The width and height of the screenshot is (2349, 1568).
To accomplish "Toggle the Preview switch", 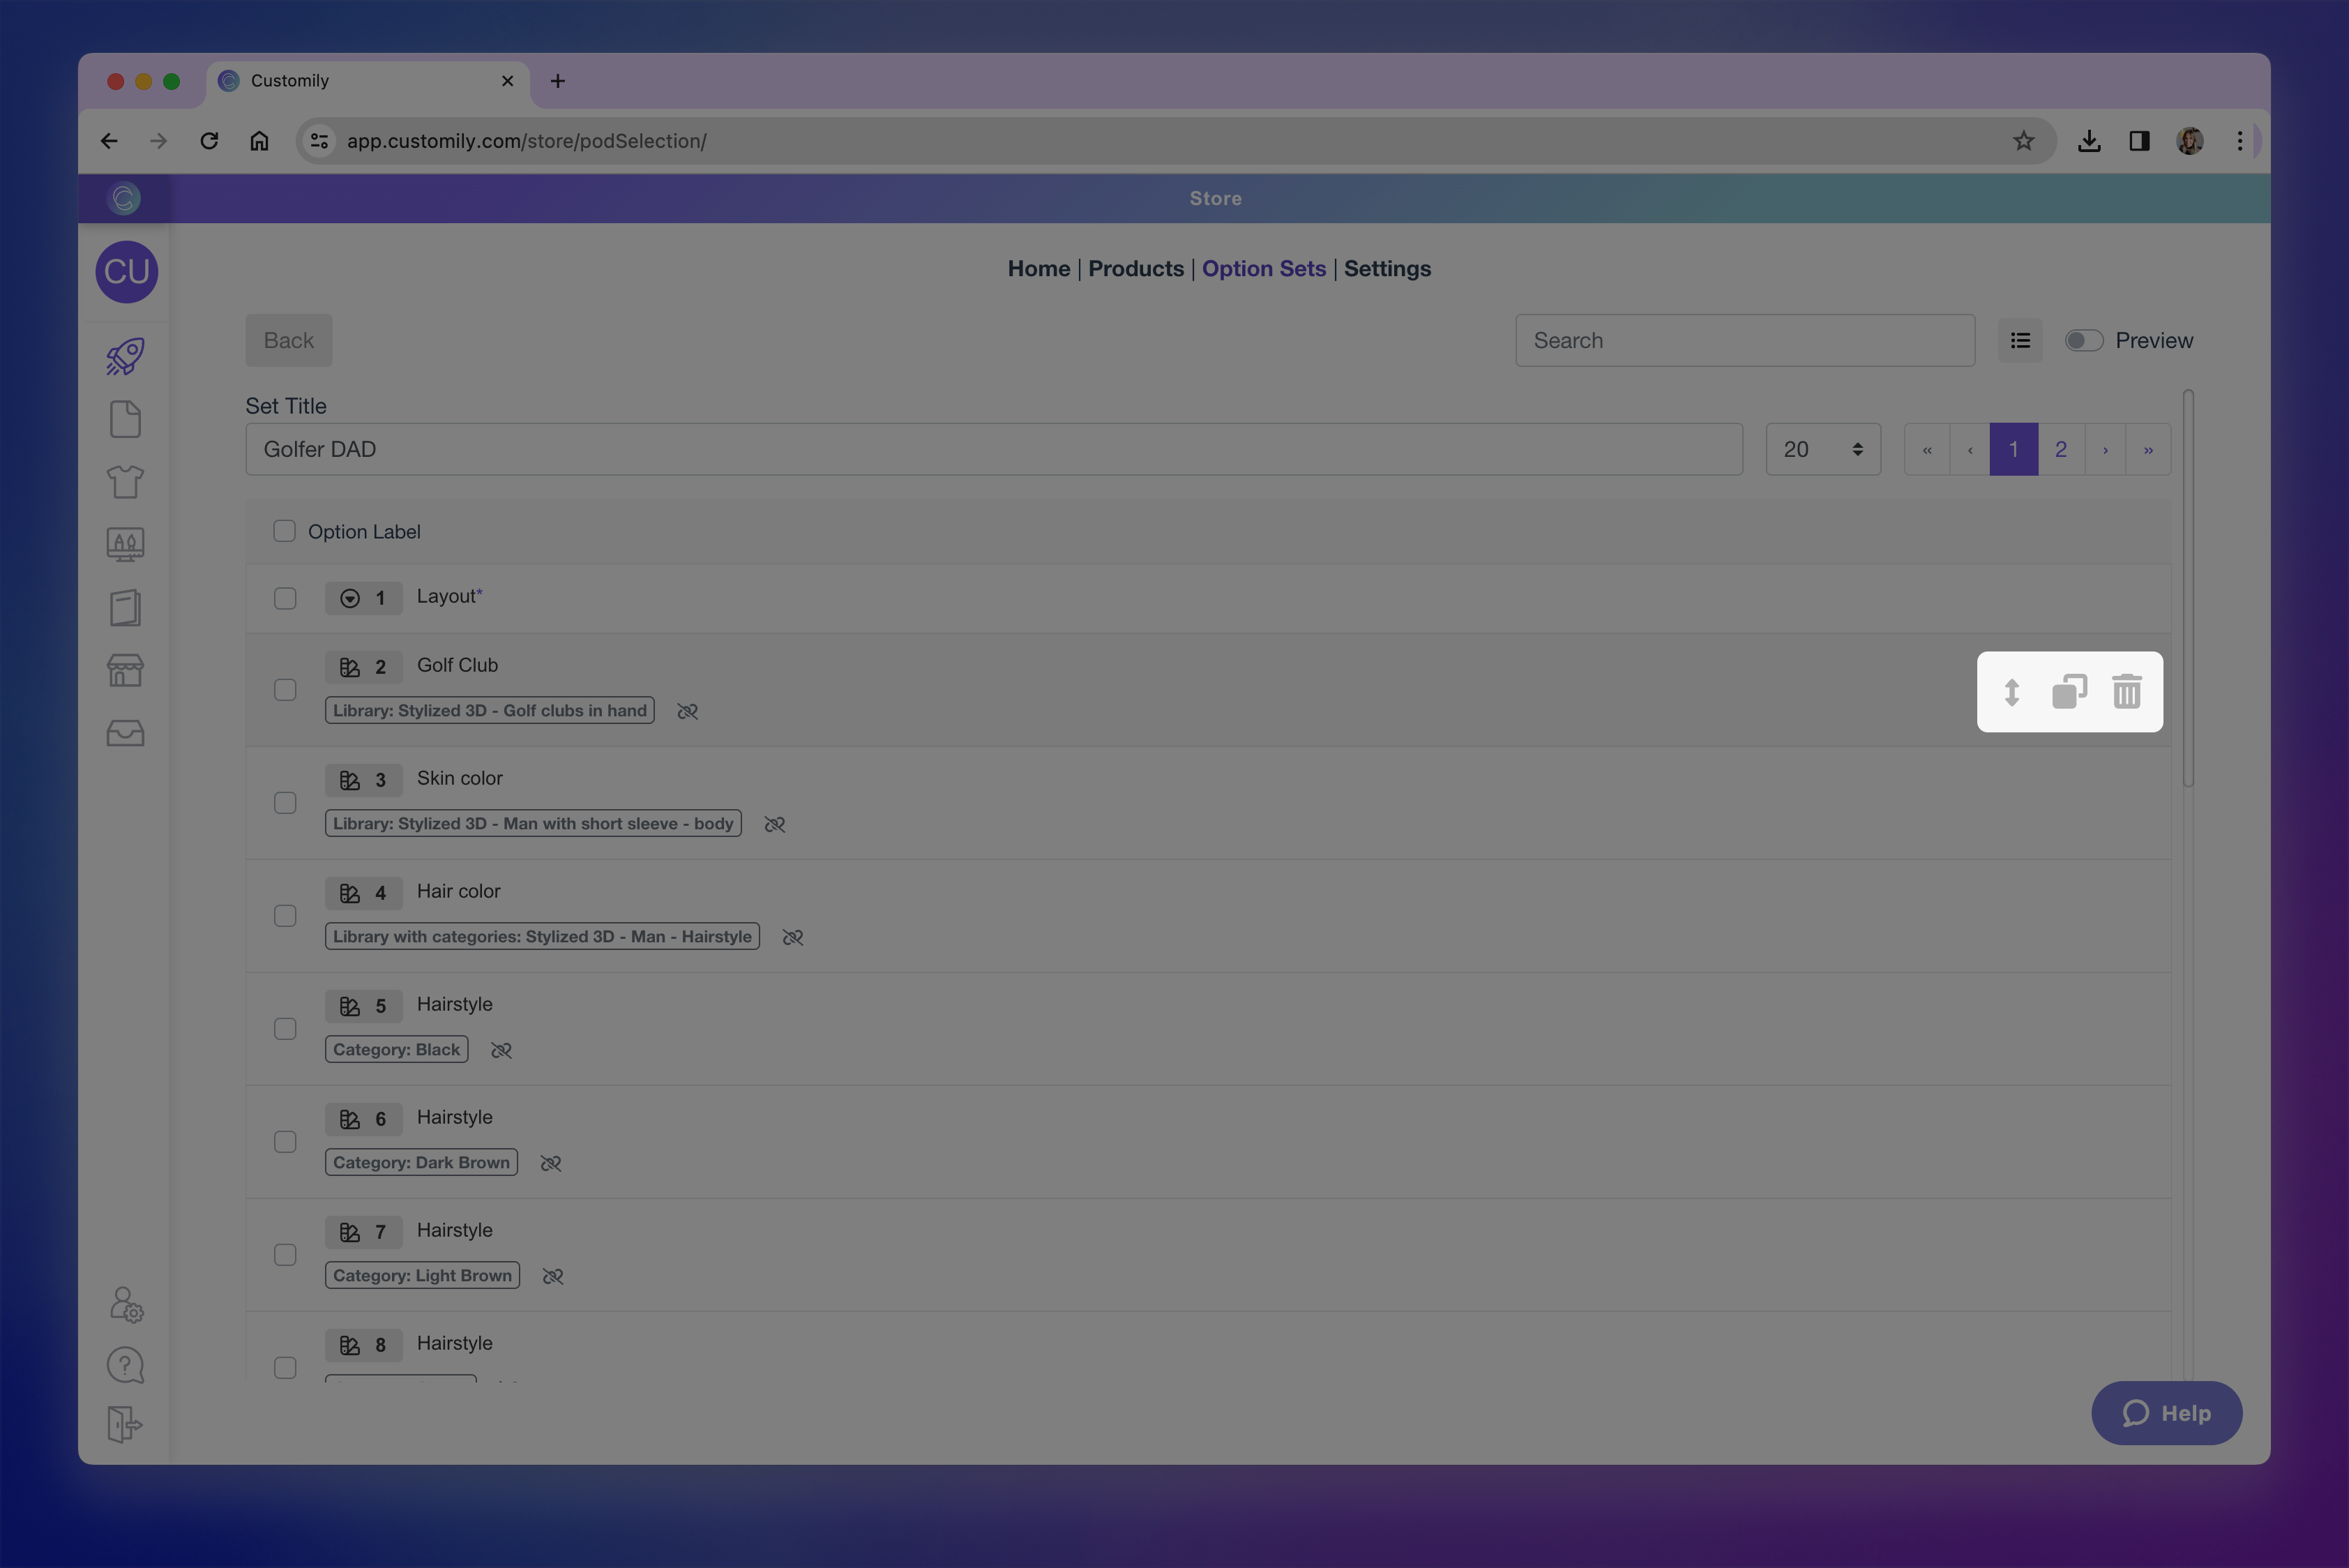I will pyautogui.click(x=2084, y=341).
